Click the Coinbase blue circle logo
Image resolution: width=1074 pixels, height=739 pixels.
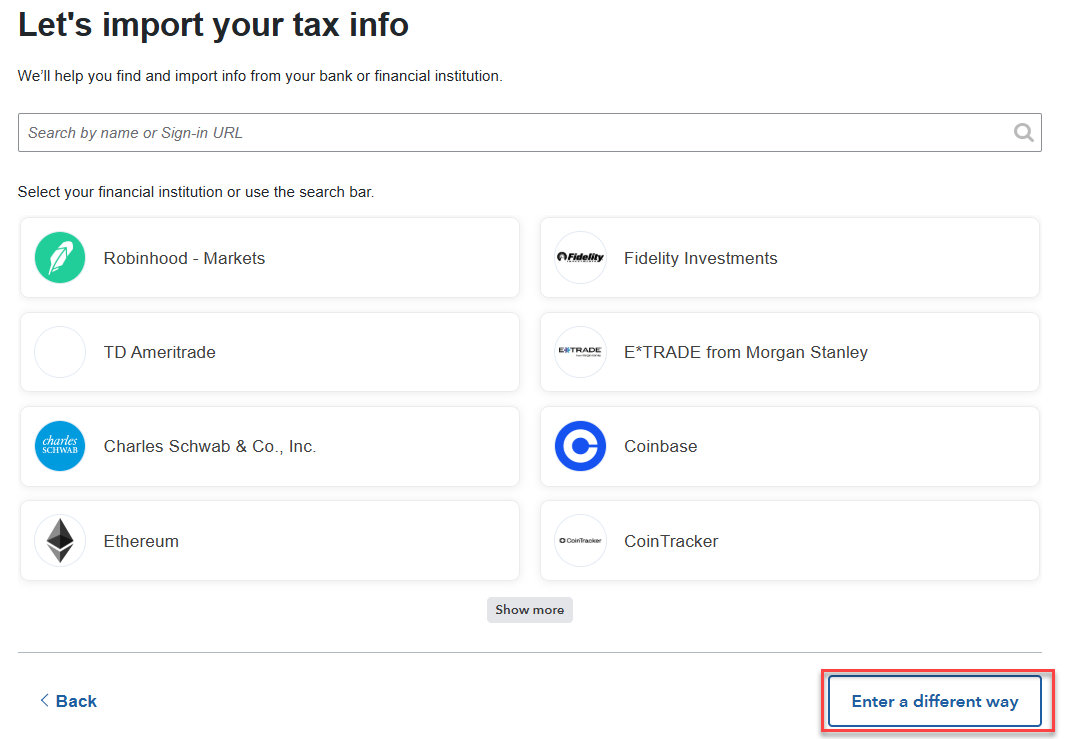pos(580,446)
